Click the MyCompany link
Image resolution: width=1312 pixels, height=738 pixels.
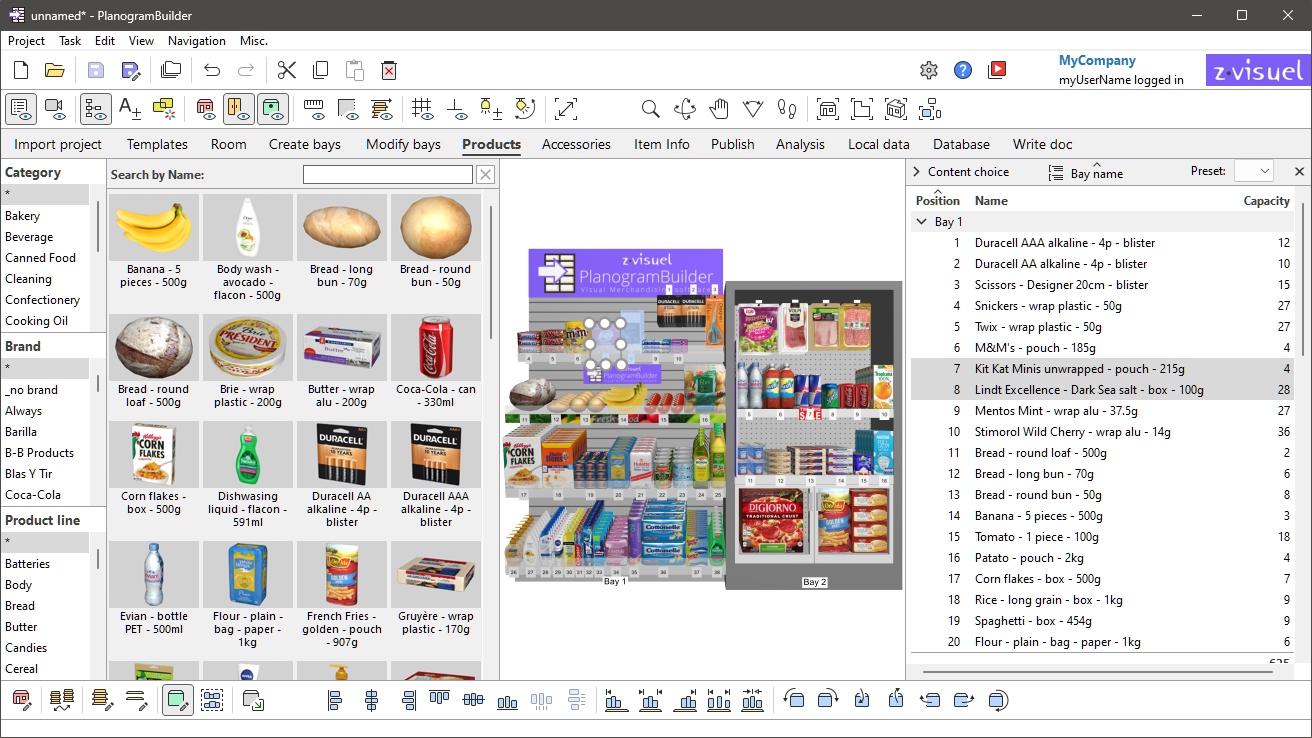tap(1097, 61)
